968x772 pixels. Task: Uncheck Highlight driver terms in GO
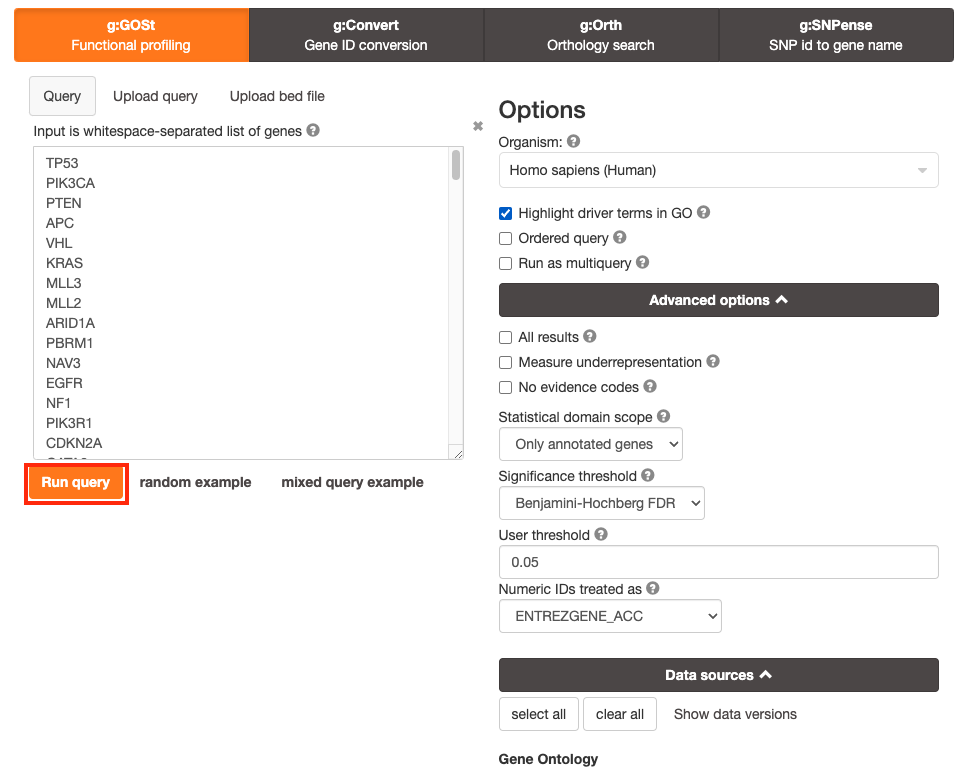point(506,213)
